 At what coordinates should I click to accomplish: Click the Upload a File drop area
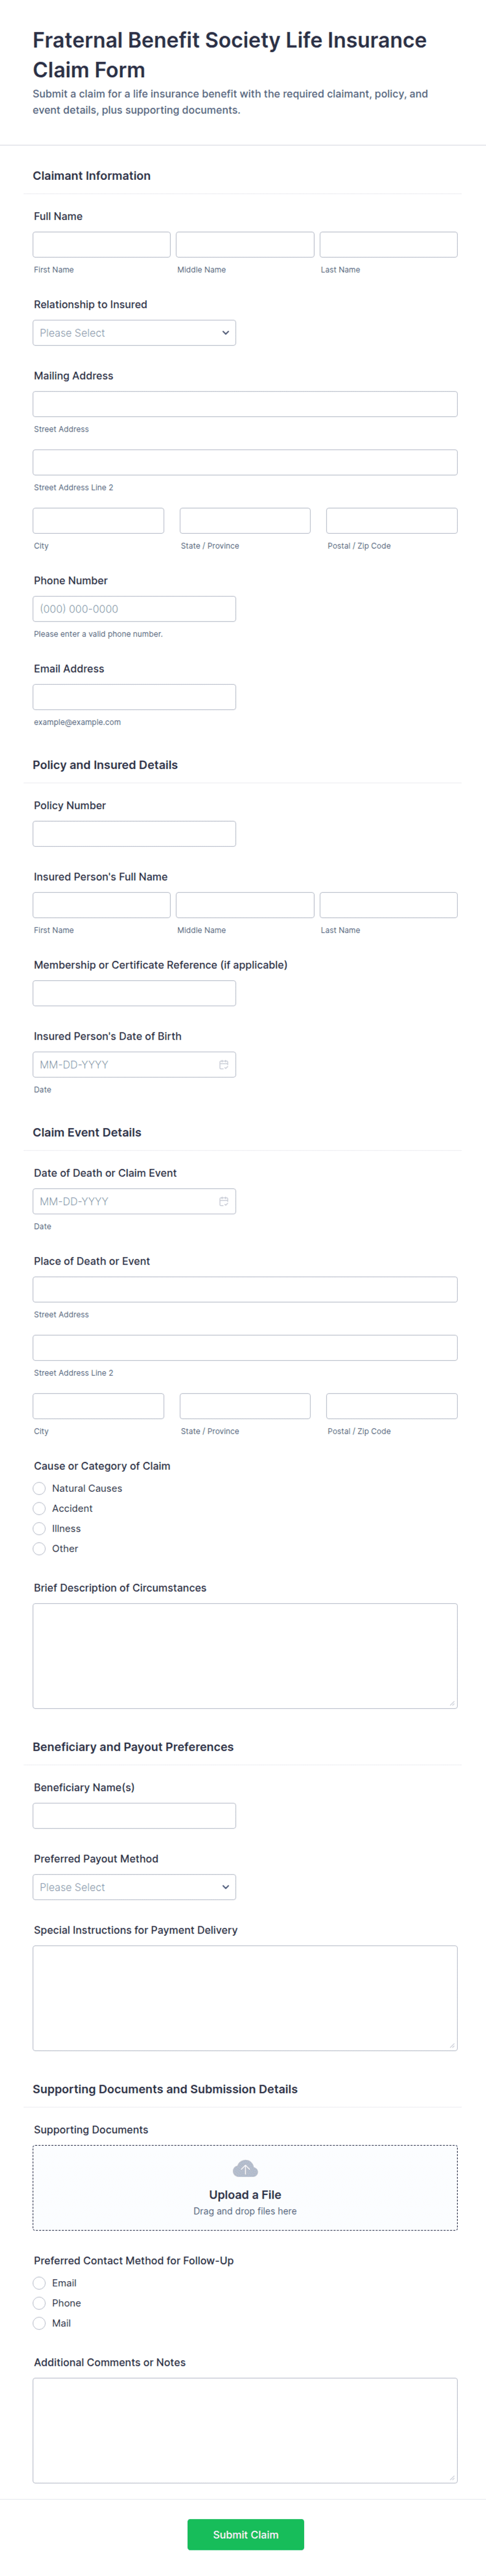click(245, 2187)
